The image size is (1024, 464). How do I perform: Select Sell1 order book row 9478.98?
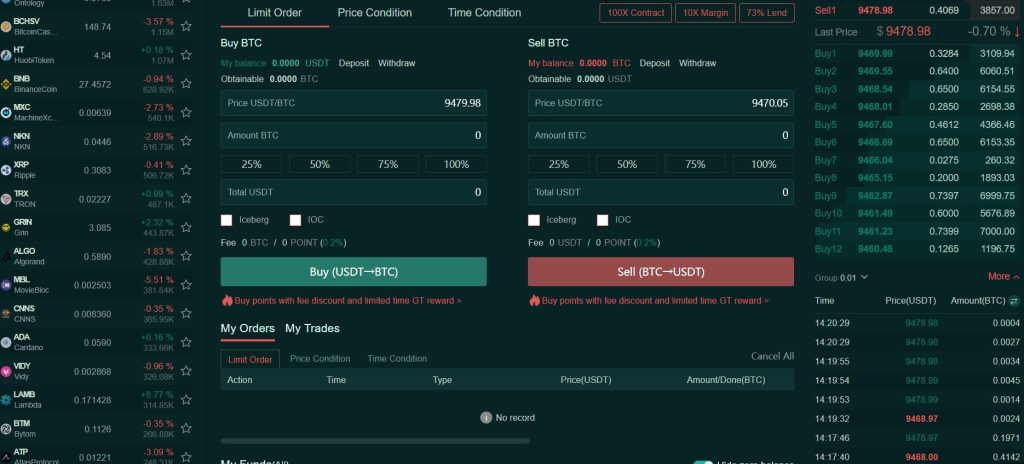(x=916, y=10)
